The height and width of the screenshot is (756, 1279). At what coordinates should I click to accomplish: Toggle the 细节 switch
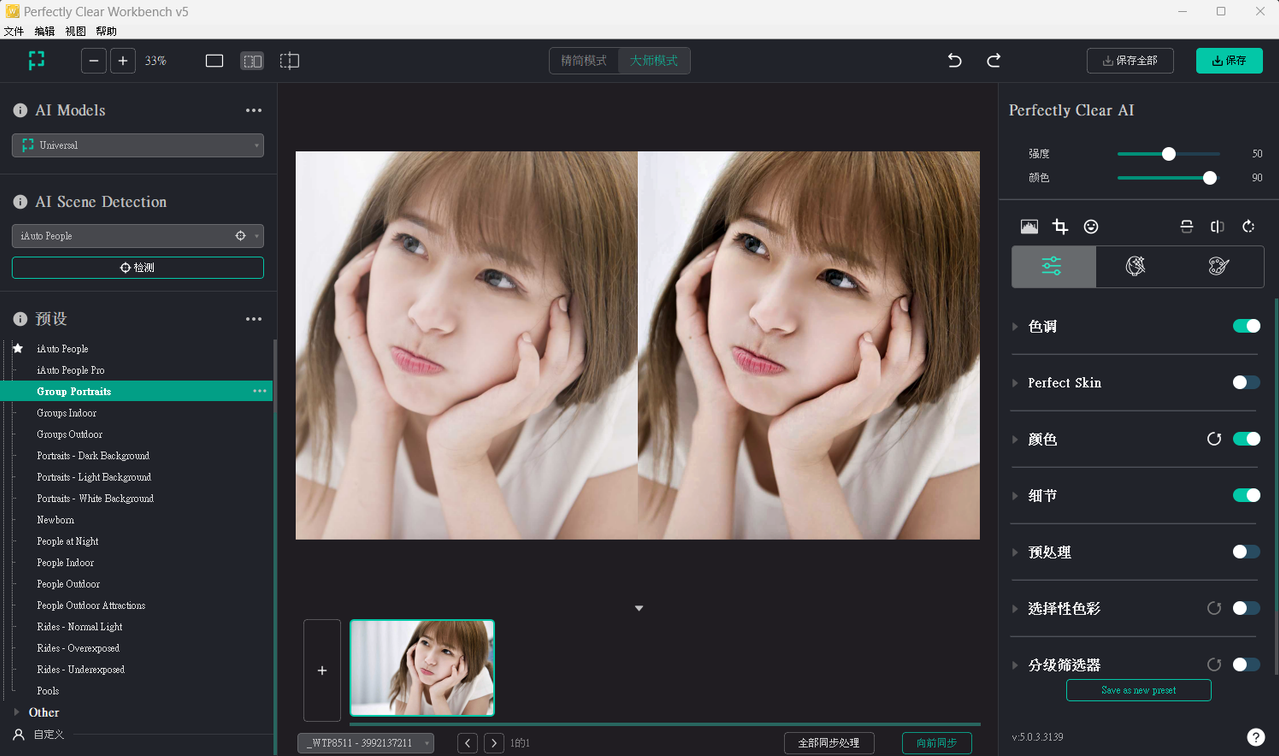point(1246,495)
